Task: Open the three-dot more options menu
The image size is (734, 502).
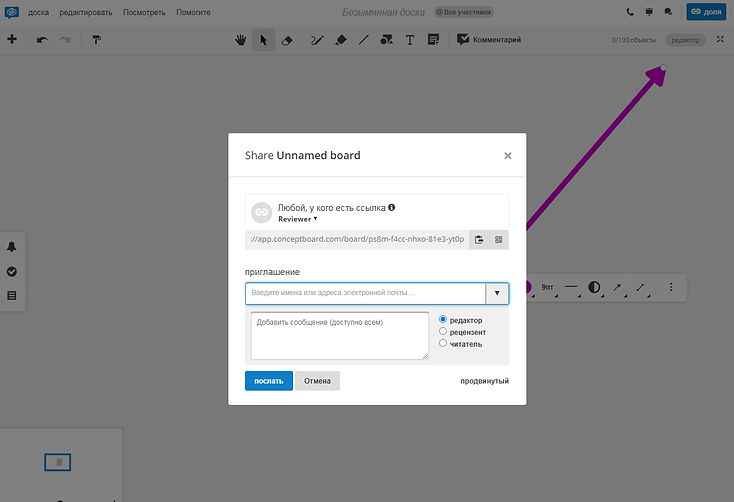Action: pos(671,287)
